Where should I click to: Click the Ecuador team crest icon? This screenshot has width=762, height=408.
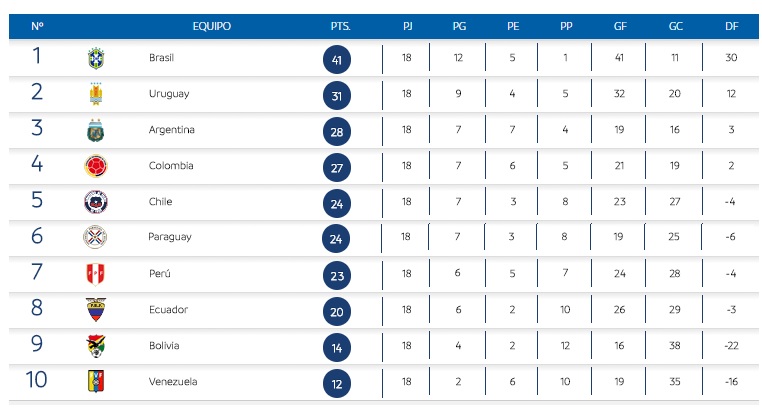pos(96,310)
